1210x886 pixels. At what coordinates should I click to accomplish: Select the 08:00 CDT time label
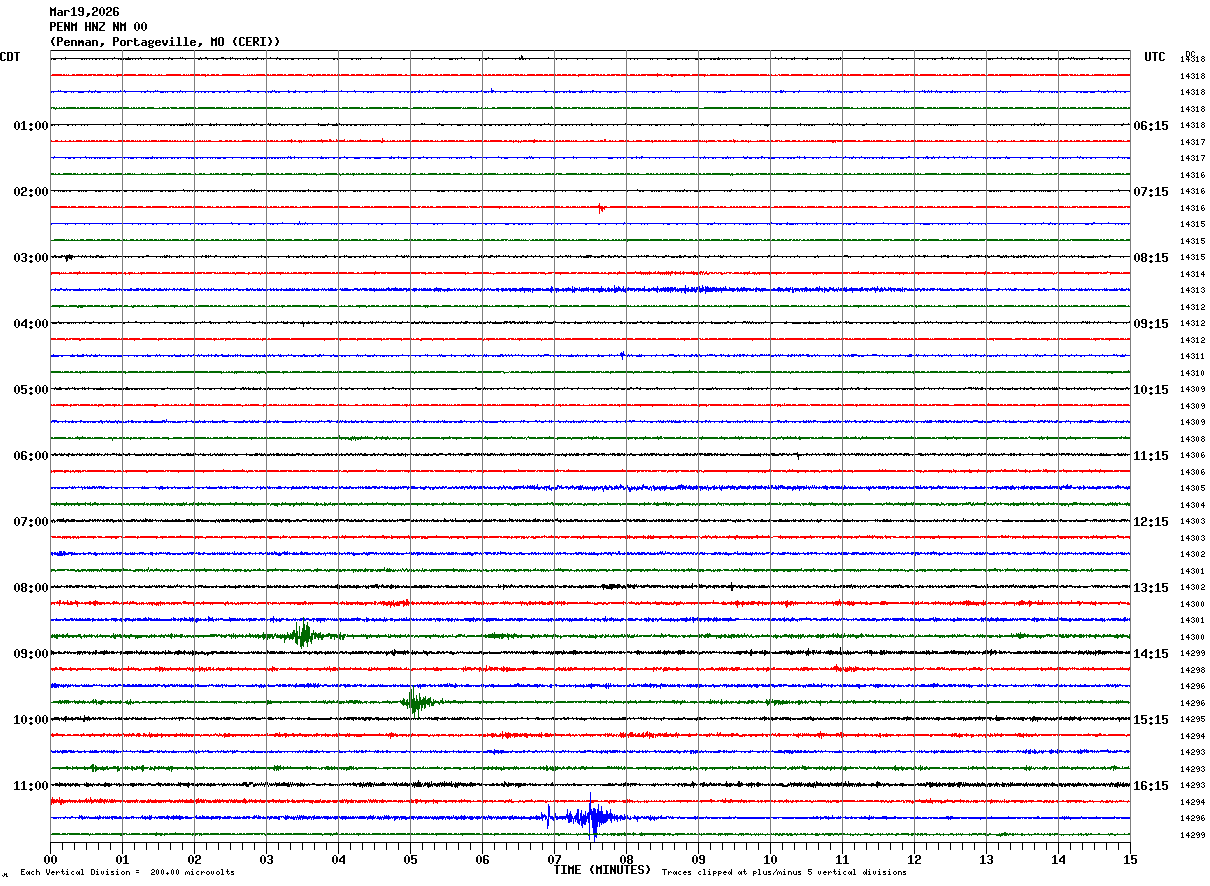point(31,588)
